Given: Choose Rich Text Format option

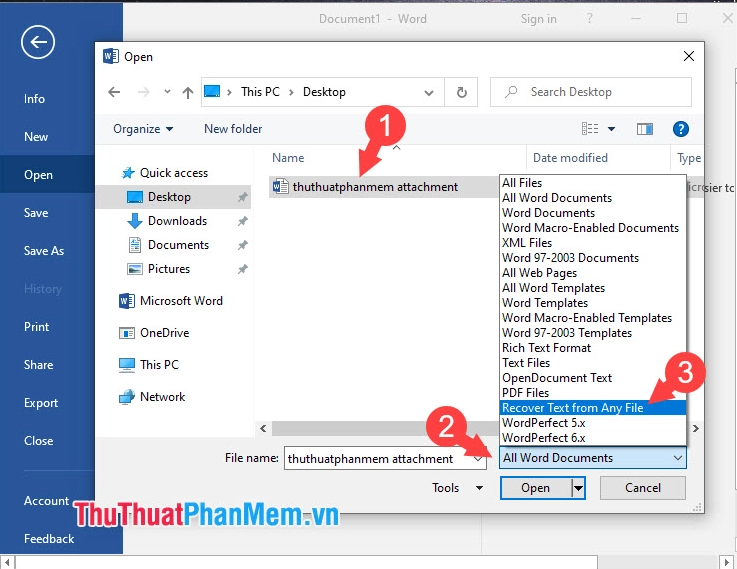Looking at the screenshot, I should (592, 348).
